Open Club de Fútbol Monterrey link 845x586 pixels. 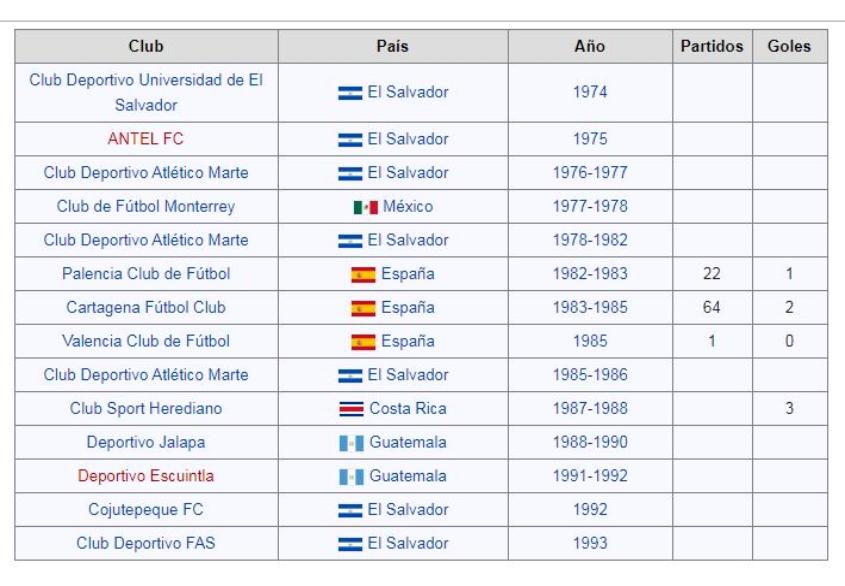pos(146,206)
